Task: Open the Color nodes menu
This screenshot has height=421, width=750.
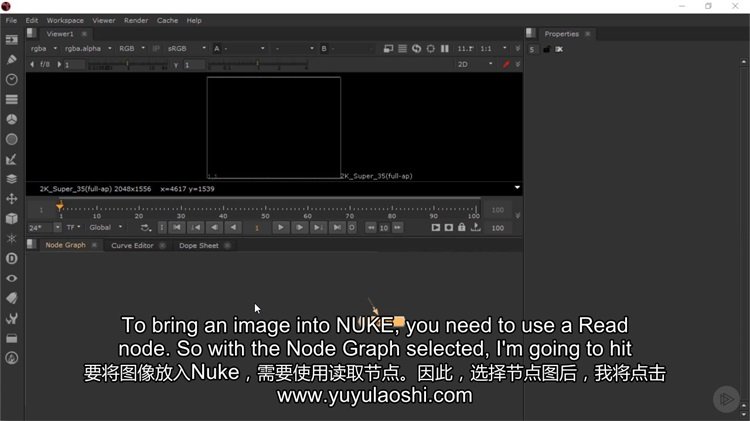Action: coord(11,119)
